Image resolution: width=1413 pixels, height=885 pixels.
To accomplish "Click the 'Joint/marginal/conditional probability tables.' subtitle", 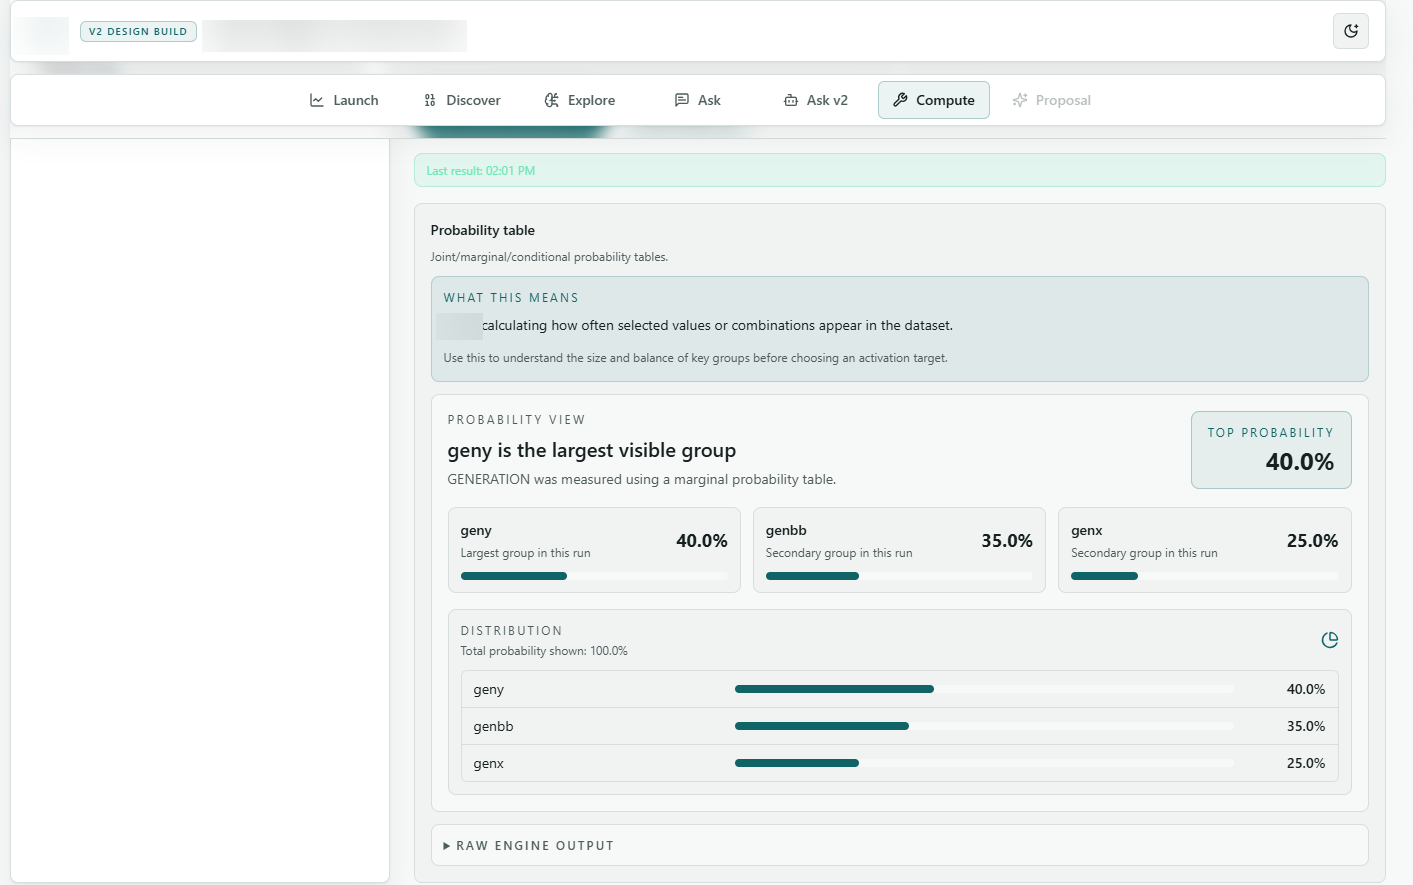I will click(x=549, y=257).
